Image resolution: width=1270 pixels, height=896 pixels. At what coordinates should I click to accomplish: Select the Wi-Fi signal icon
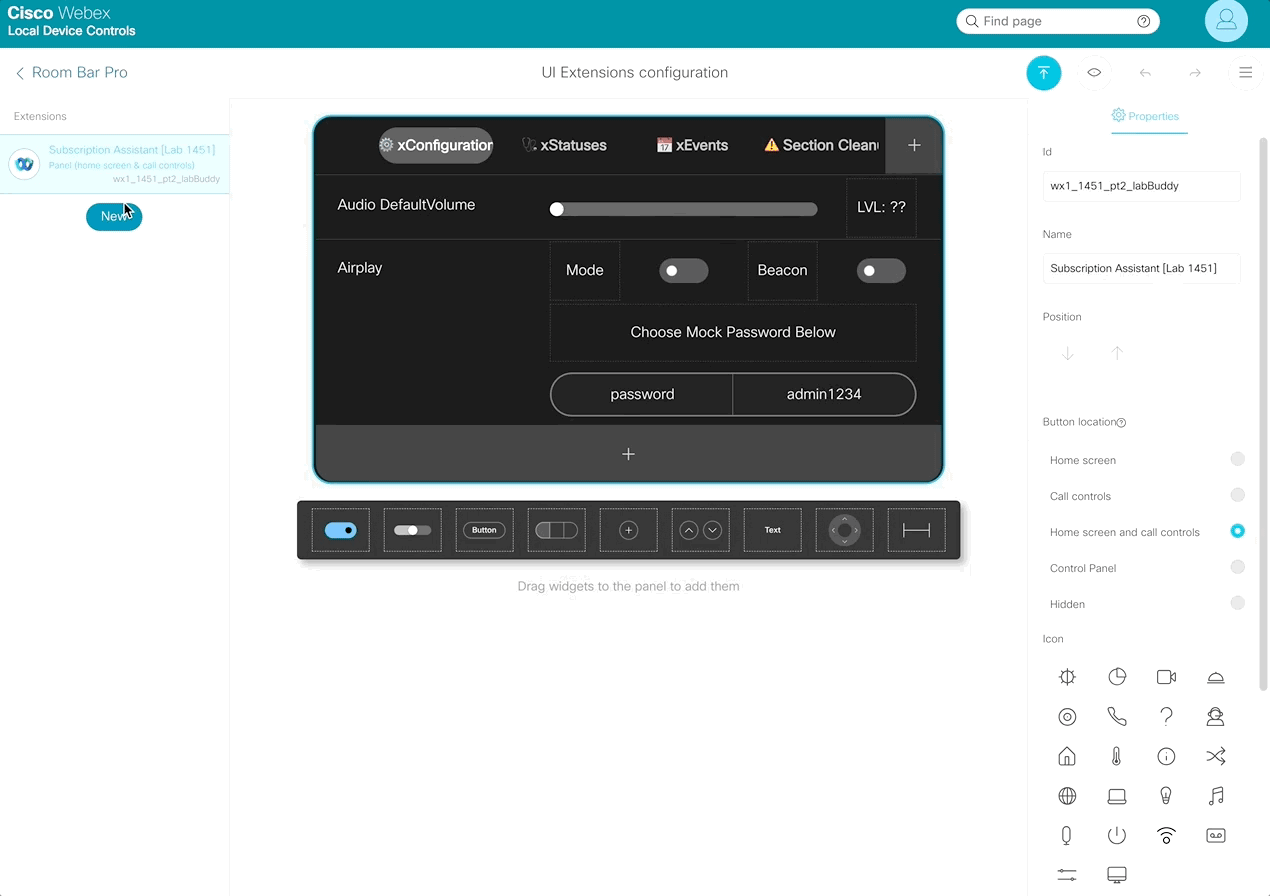click(1166, 836)
